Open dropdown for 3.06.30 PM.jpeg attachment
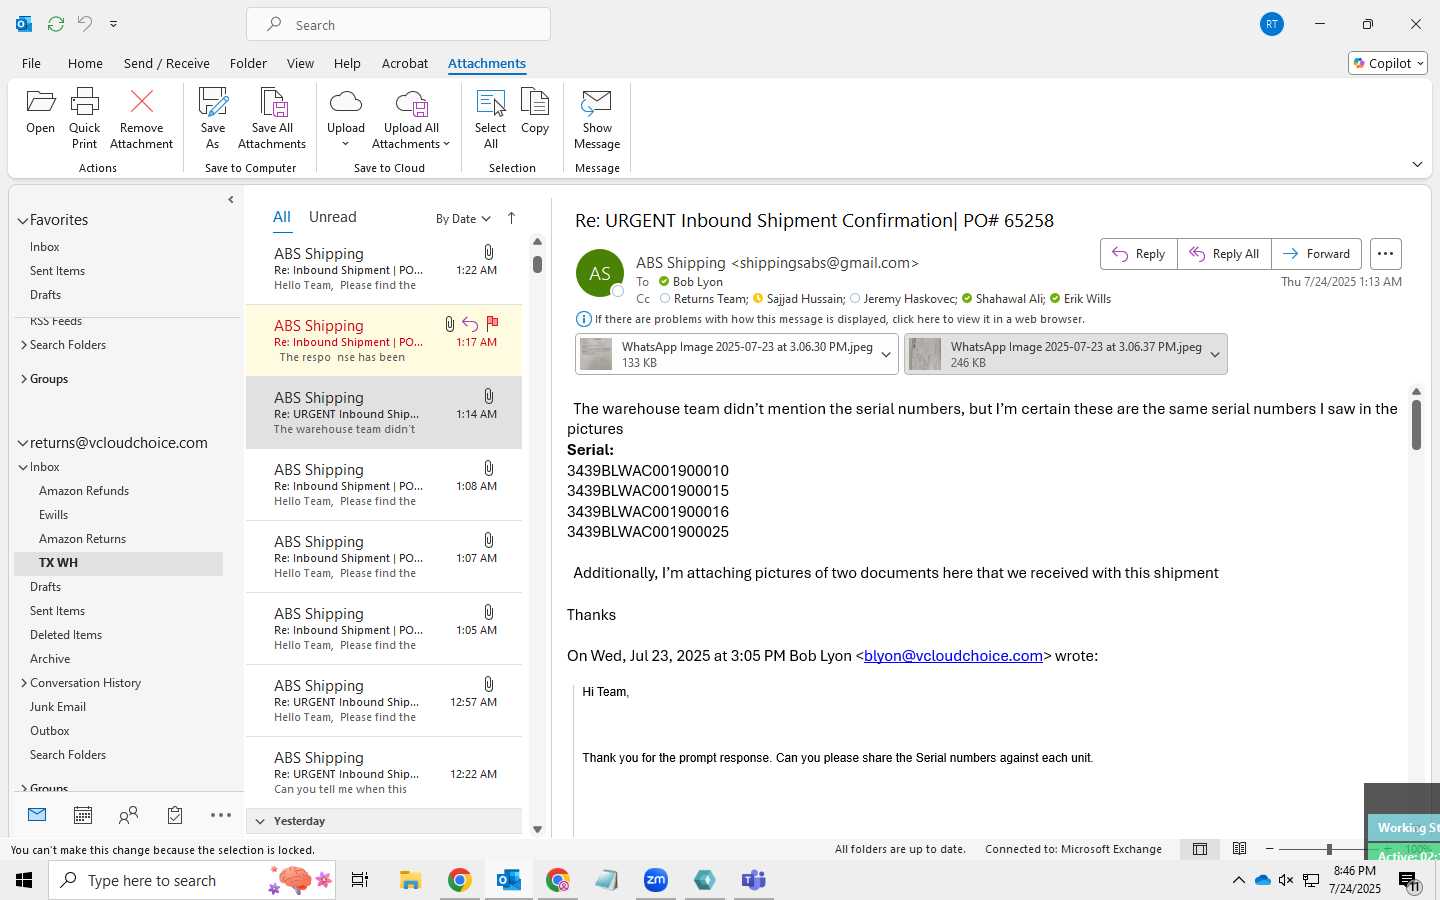The height and width of the screenshot is (900, 1440). (886, 354)
